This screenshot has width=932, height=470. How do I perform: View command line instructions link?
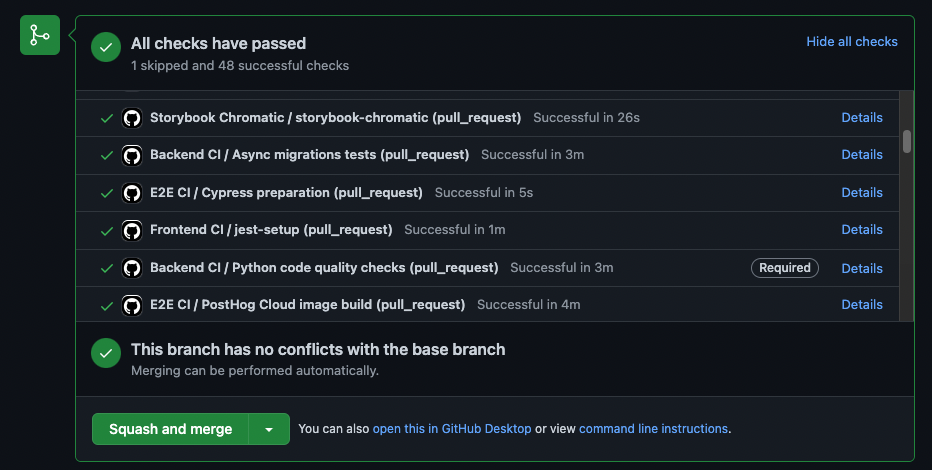pyautogui.click(x=653, y=429)
